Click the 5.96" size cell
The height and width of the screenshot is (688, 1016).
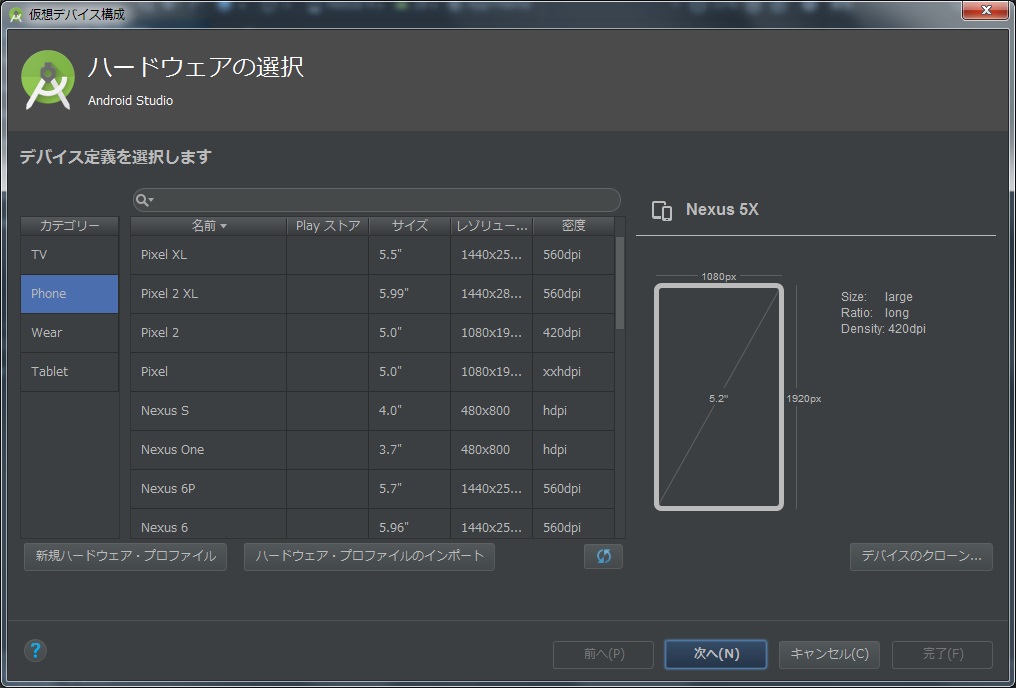(410, 523)
